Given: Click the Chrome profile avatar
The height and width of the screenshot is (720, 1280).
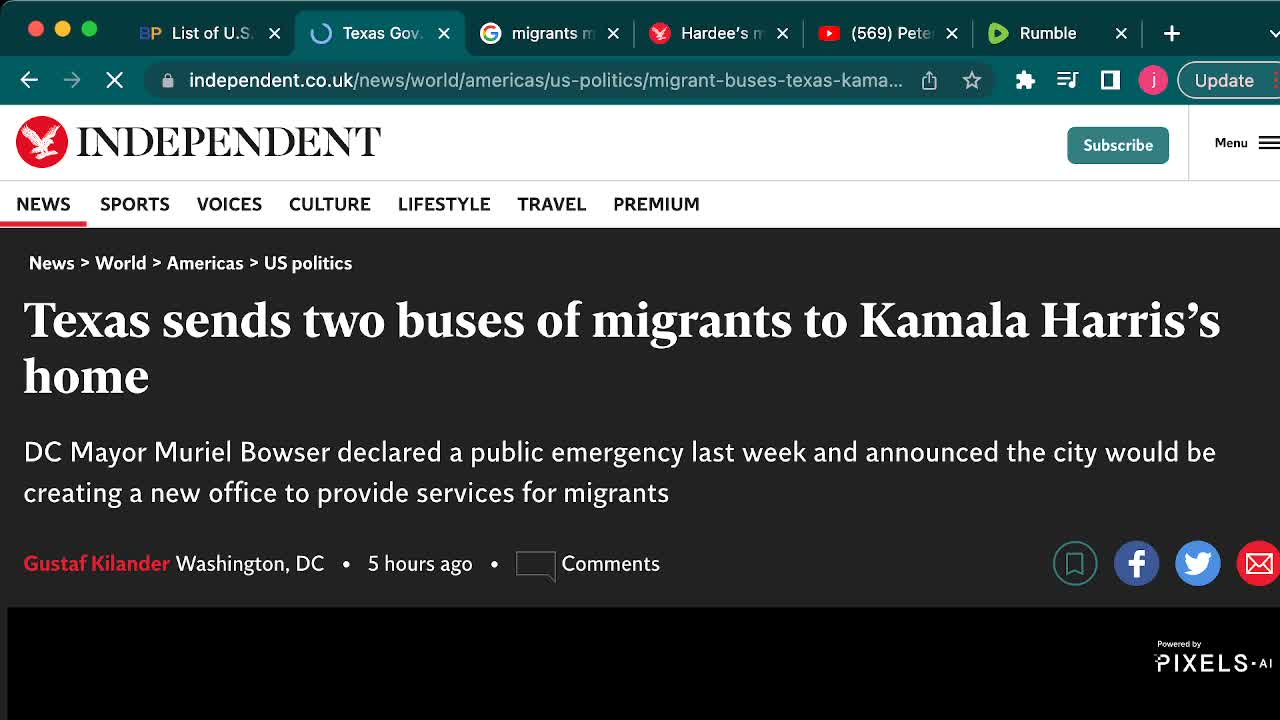Looking at the screenshot, I should point(1153,81).
